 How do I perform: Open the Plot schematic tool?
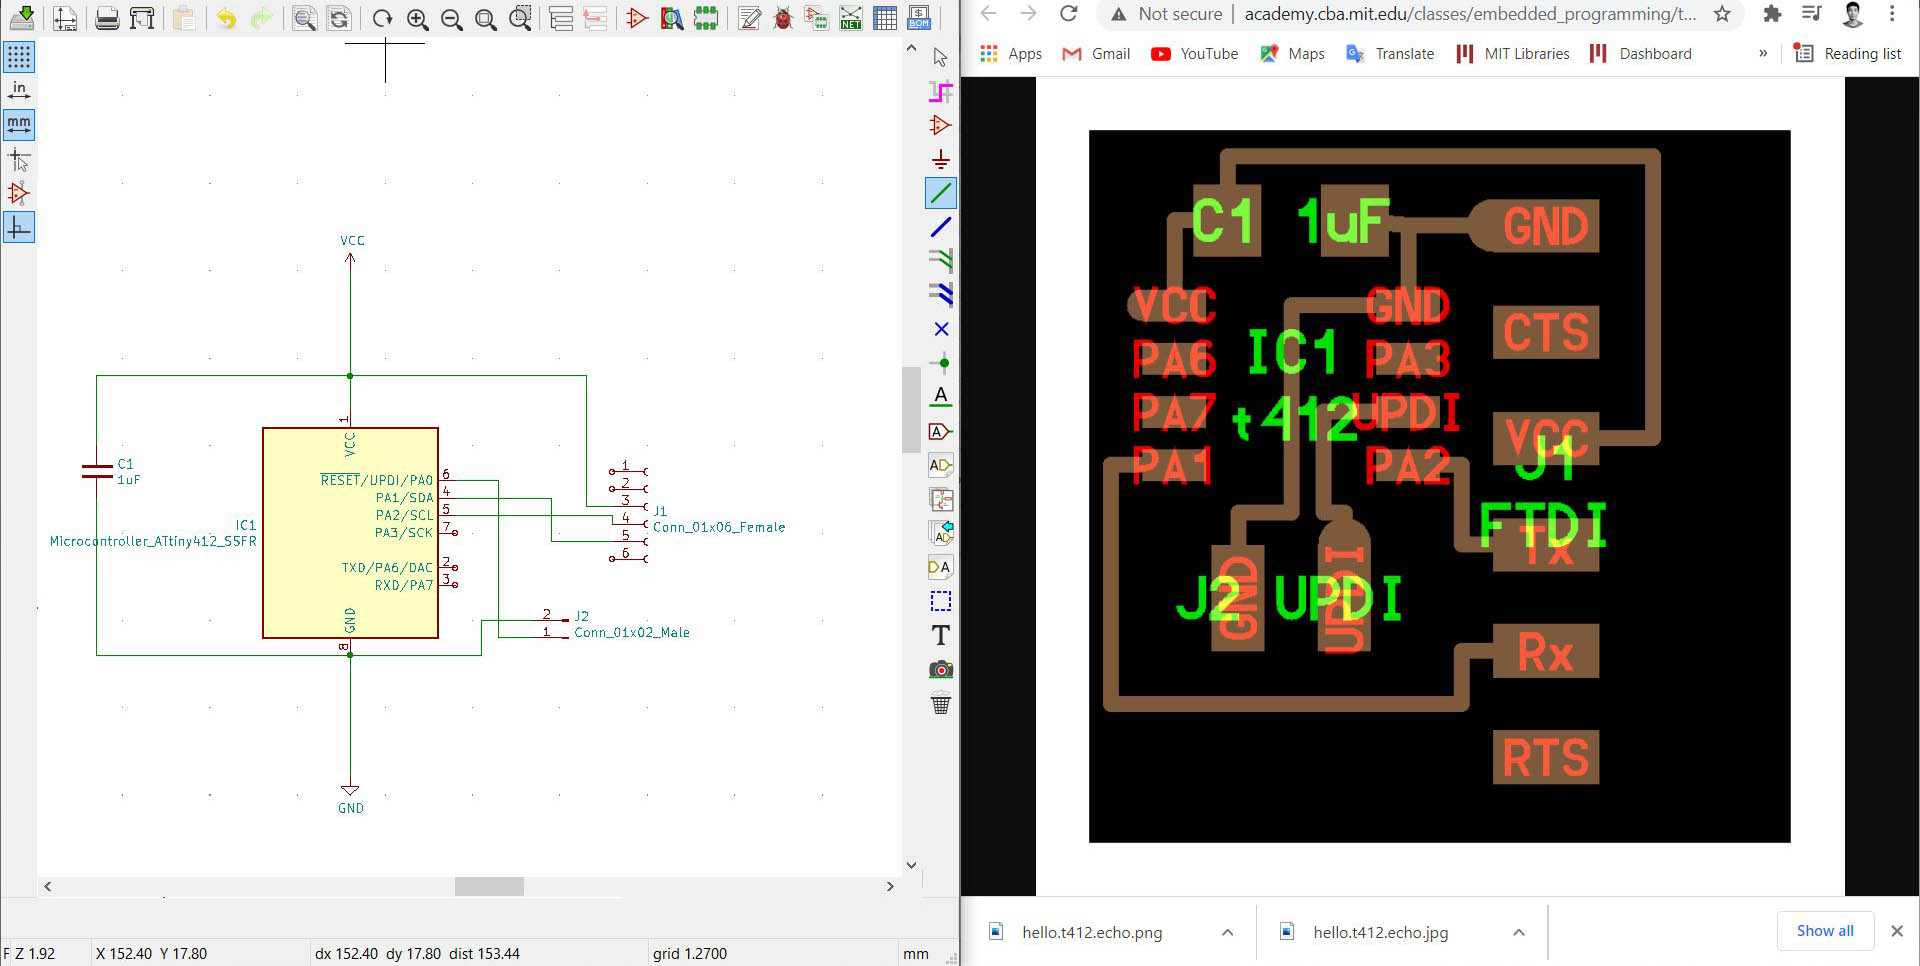142,18
